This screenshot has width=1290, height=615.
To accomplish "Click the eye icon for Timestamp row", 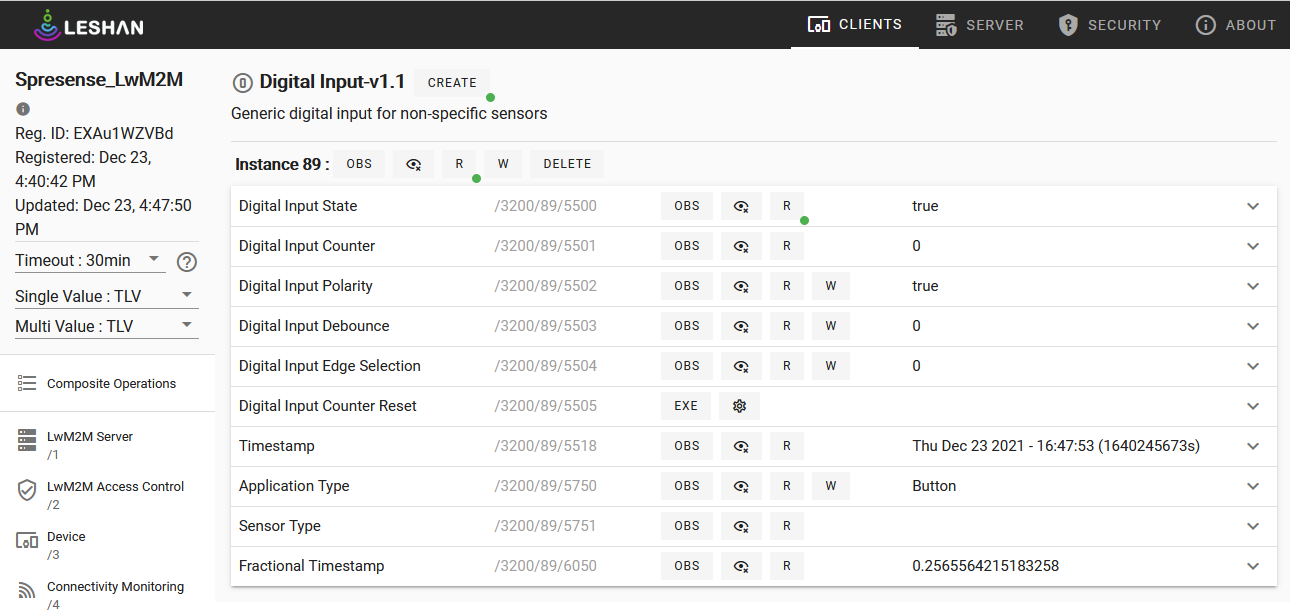I will pos(741,446).
